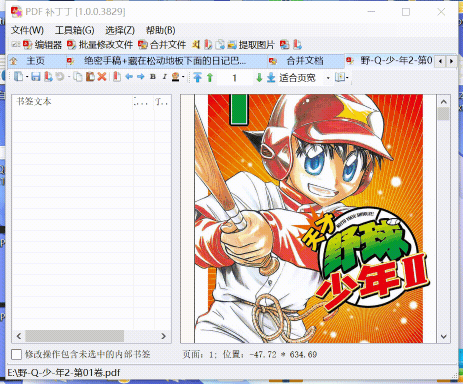
Task: Open the 适合页宽 zoom dropdown
Action: tap(328, 78)
